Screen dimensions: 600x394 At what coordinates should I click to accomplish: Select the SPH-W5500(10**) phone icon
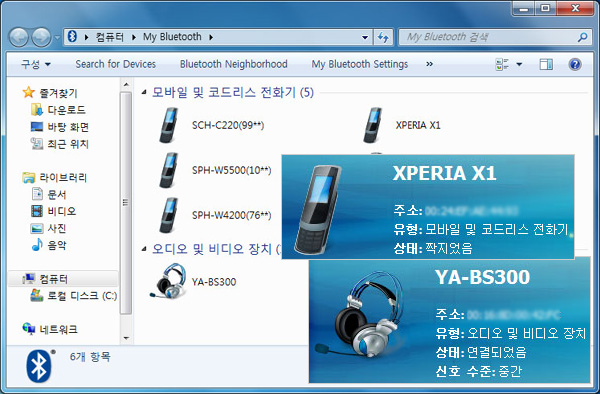pyautogui.click(x=169, y=170)
